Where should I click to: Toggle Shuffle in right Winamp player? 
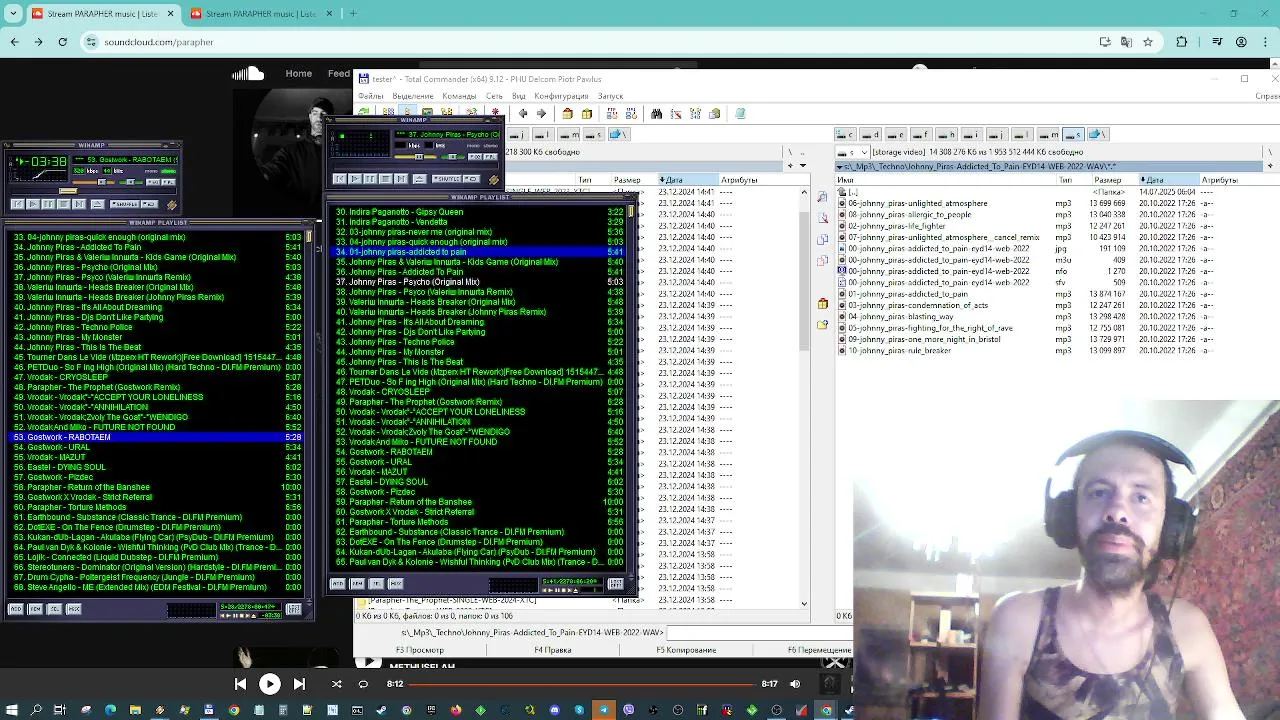pyautogui.click(x=447, y=179)
